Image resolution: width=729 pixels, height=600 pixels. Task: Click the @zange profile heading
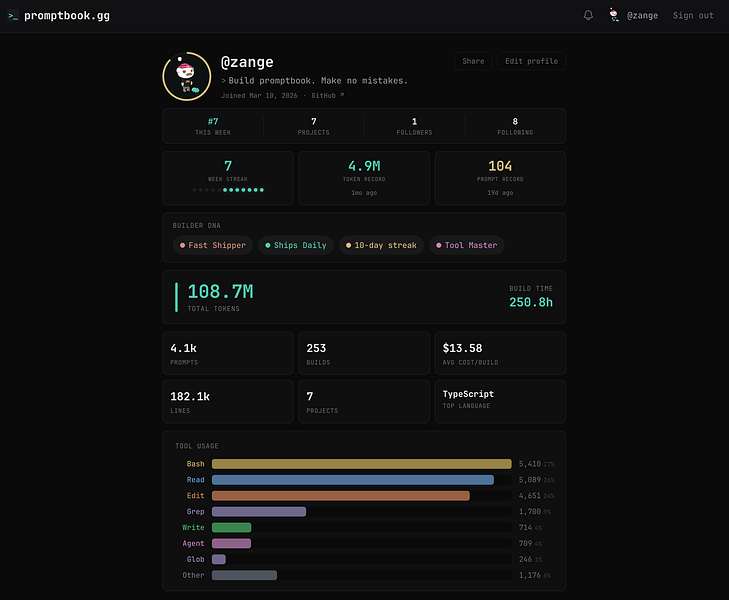point(247,62)
